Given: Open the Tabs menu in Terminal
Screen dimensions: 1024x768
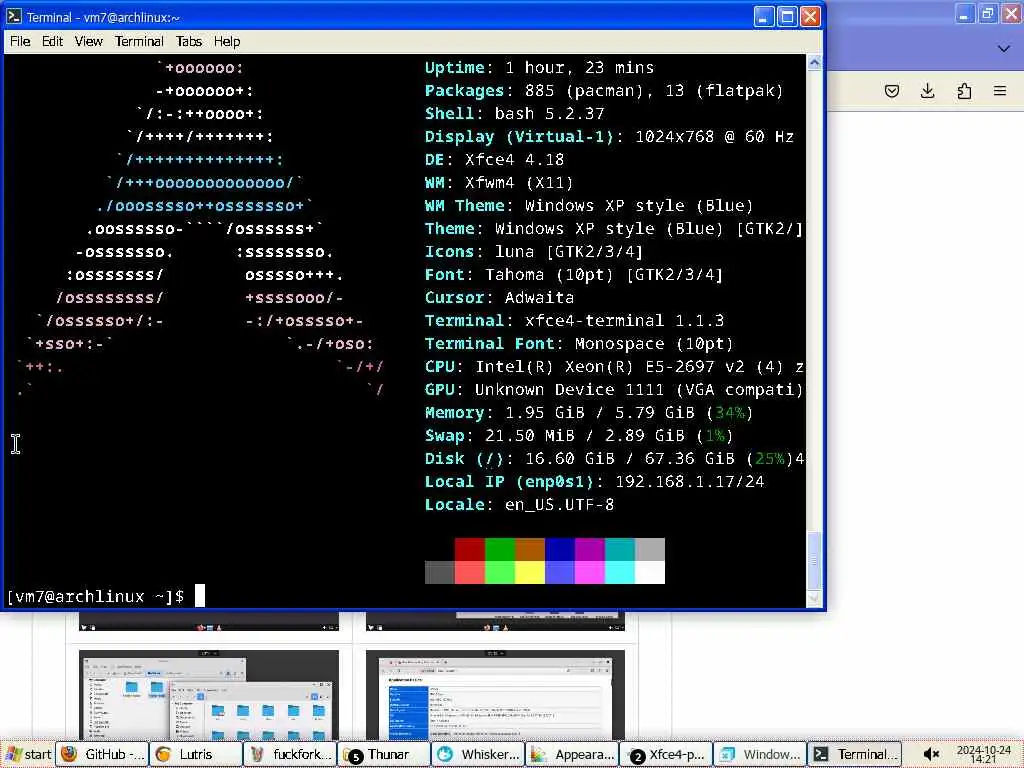Looking at the screenshot, I should coord(189,41).
